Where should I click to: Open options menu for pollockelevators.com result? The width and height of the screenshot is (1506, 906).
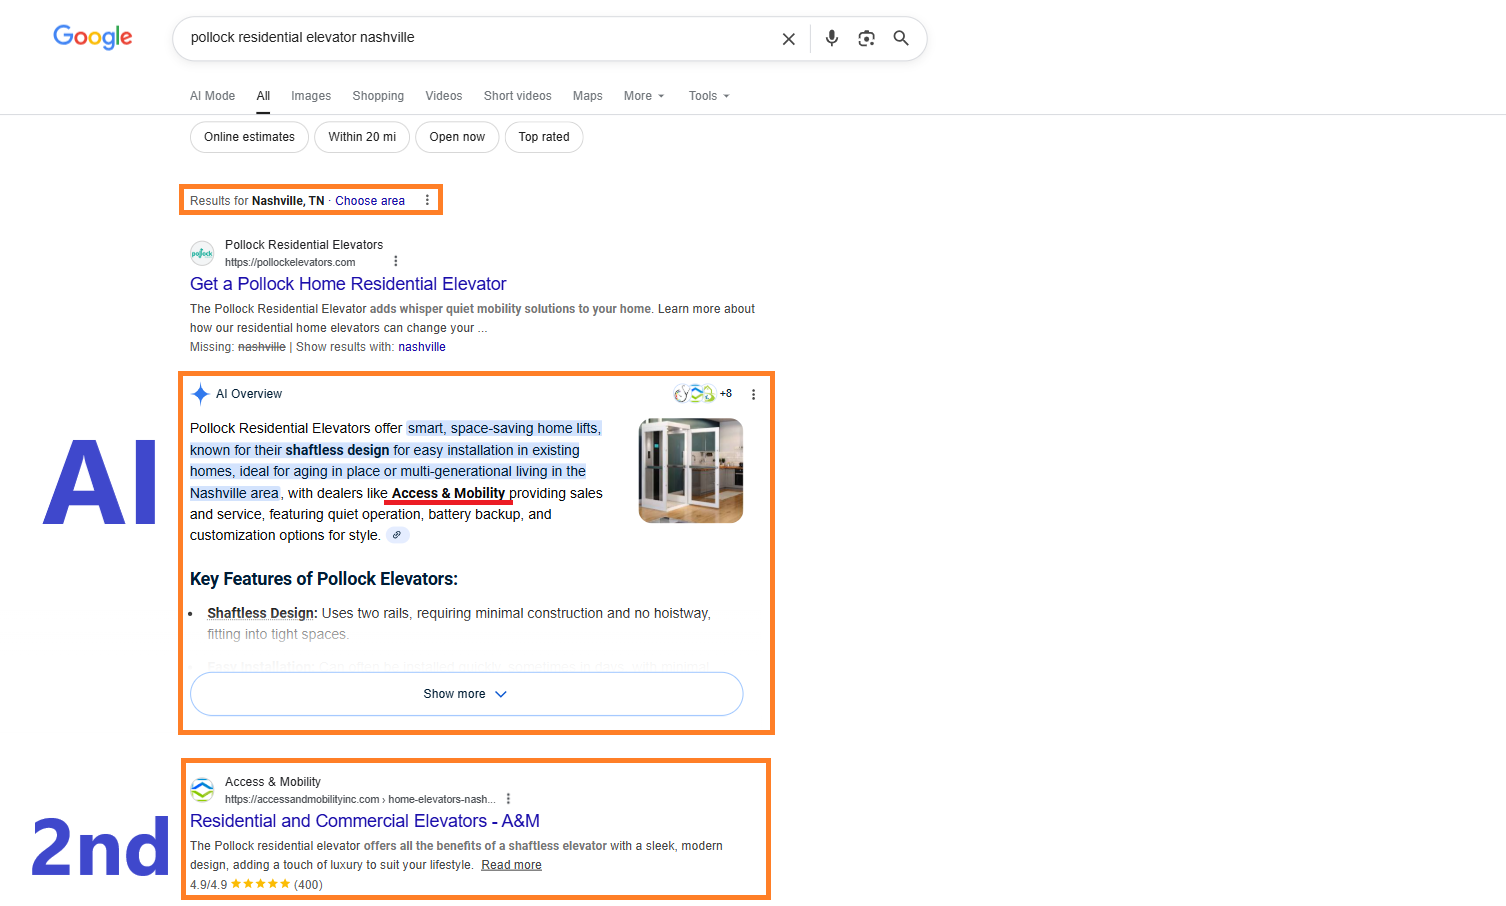tap(396, 262)
